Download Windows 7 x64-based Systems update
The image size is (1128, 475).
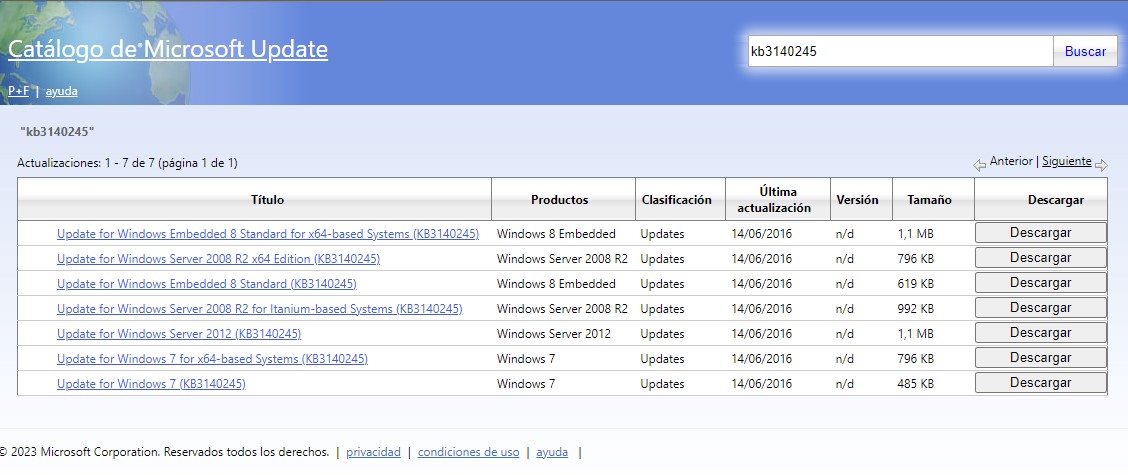1040,358
